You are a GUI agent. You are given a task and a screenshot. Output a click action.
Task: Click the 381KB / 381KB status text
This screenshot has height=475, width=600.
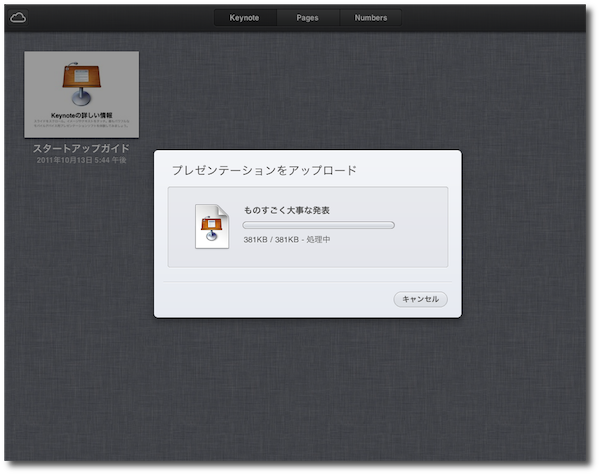287,240
